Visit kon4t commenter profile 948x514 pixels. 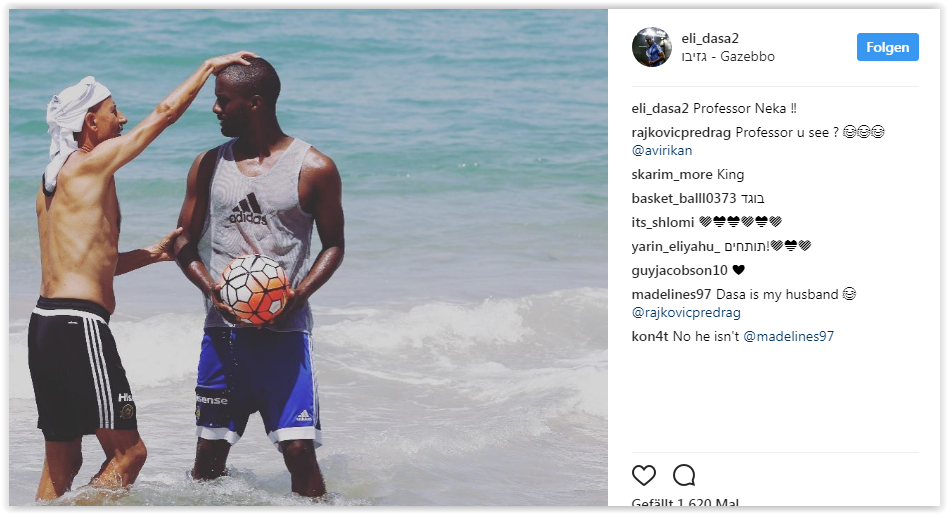[x=650, y=336]
